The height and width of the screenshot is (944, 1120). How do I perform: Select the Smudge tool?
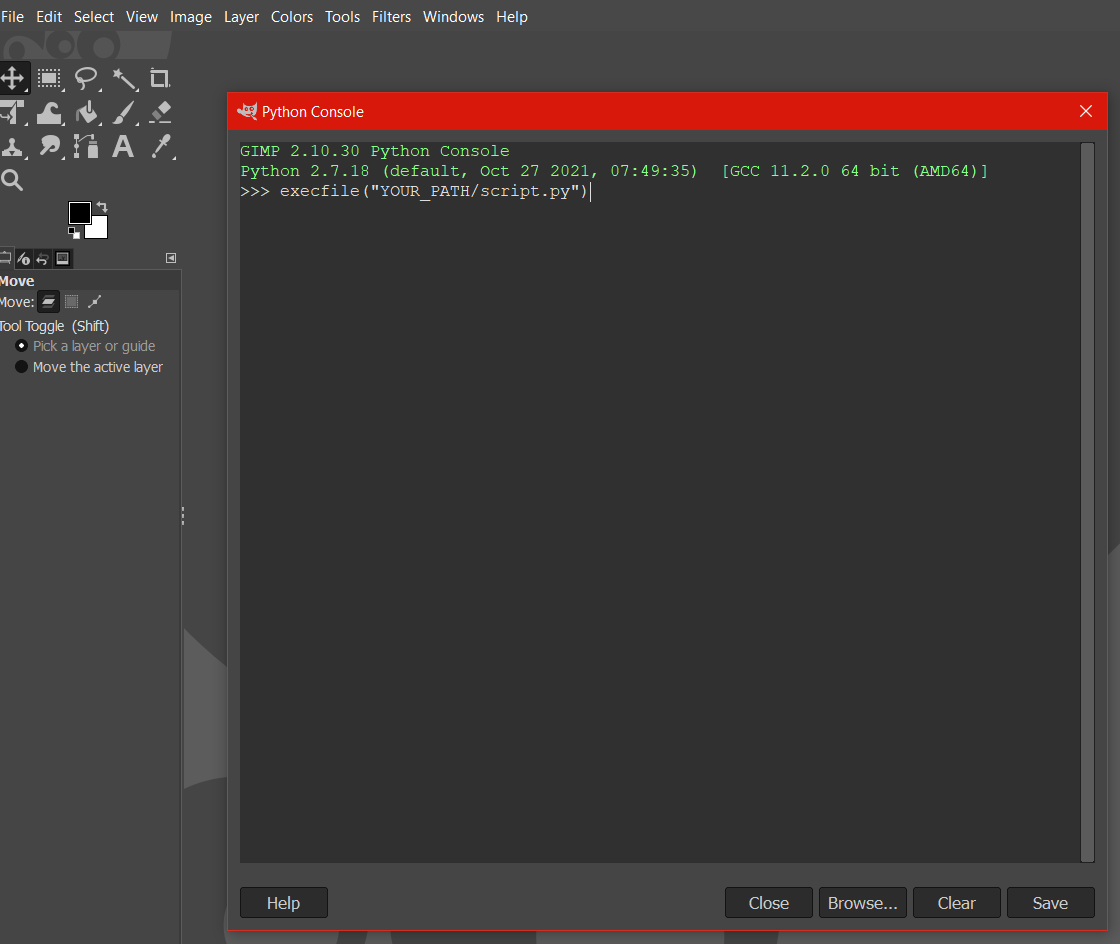click(x=49, y=147)
